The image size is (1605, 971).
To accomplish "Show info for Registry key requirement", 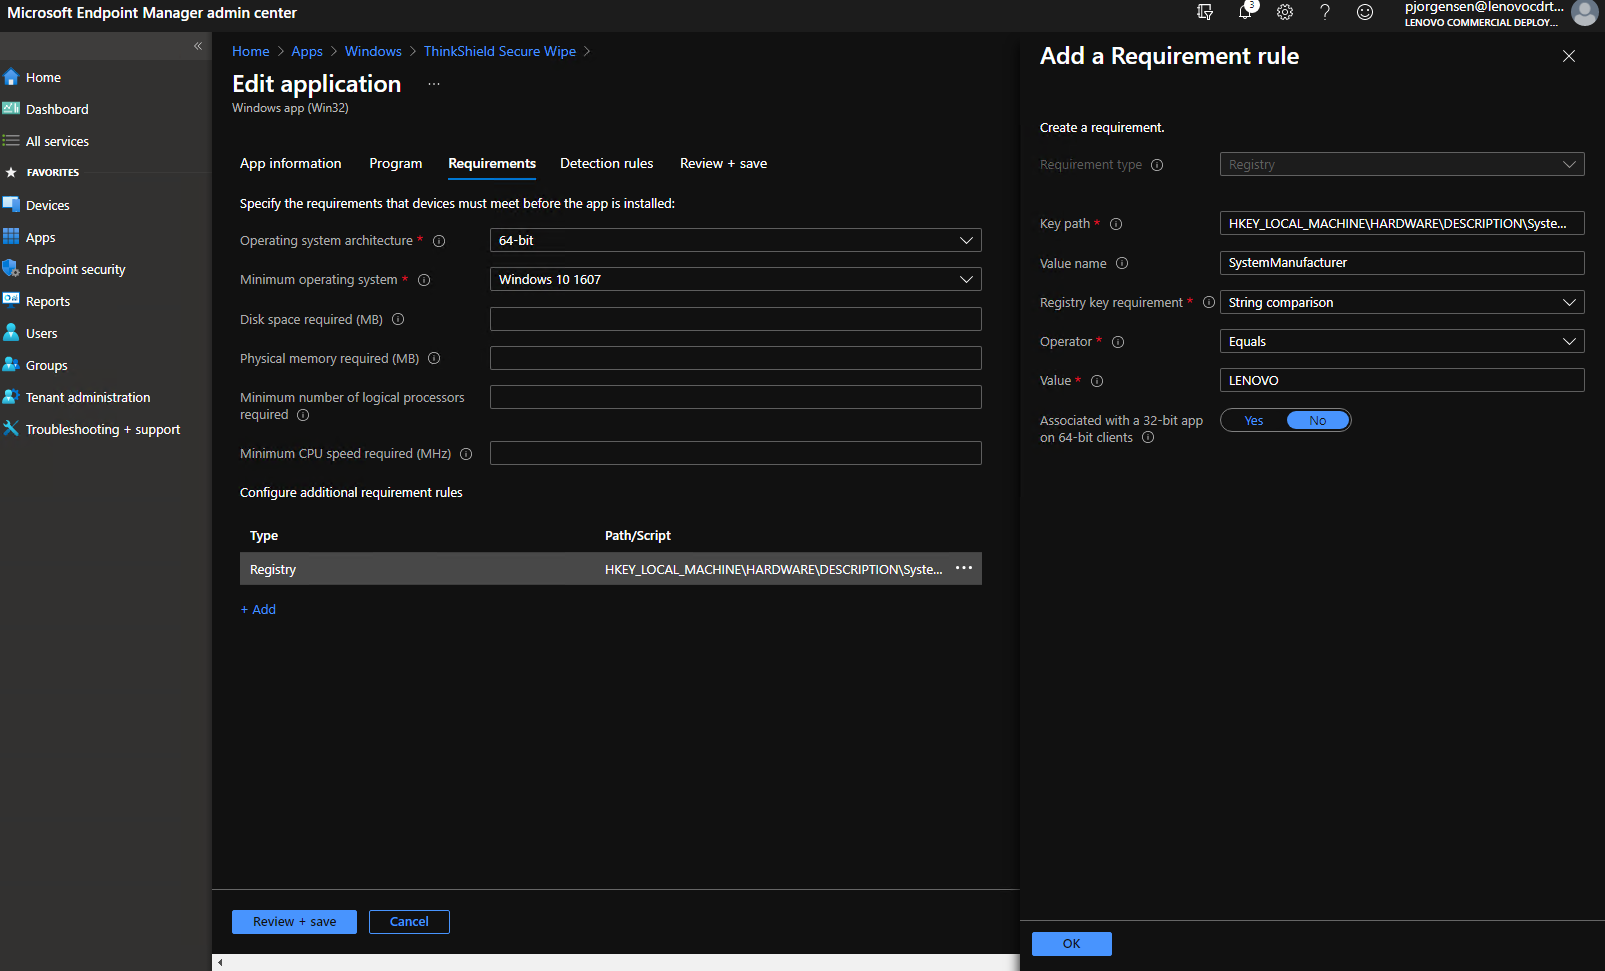I will (1209, 302).
